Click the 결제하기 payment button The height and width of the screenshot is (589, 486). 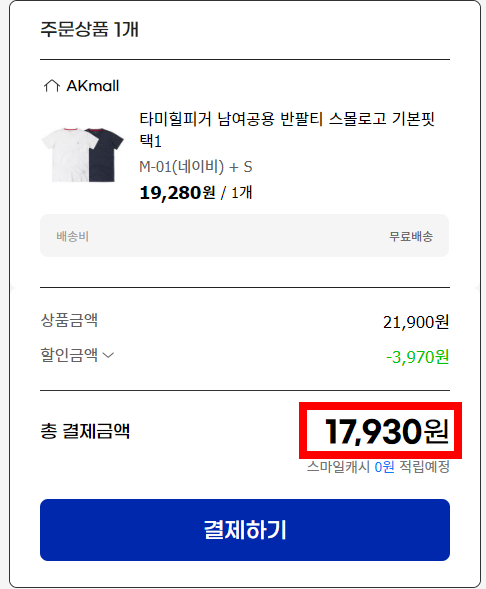pyautogui.click(x=245, y=530)
